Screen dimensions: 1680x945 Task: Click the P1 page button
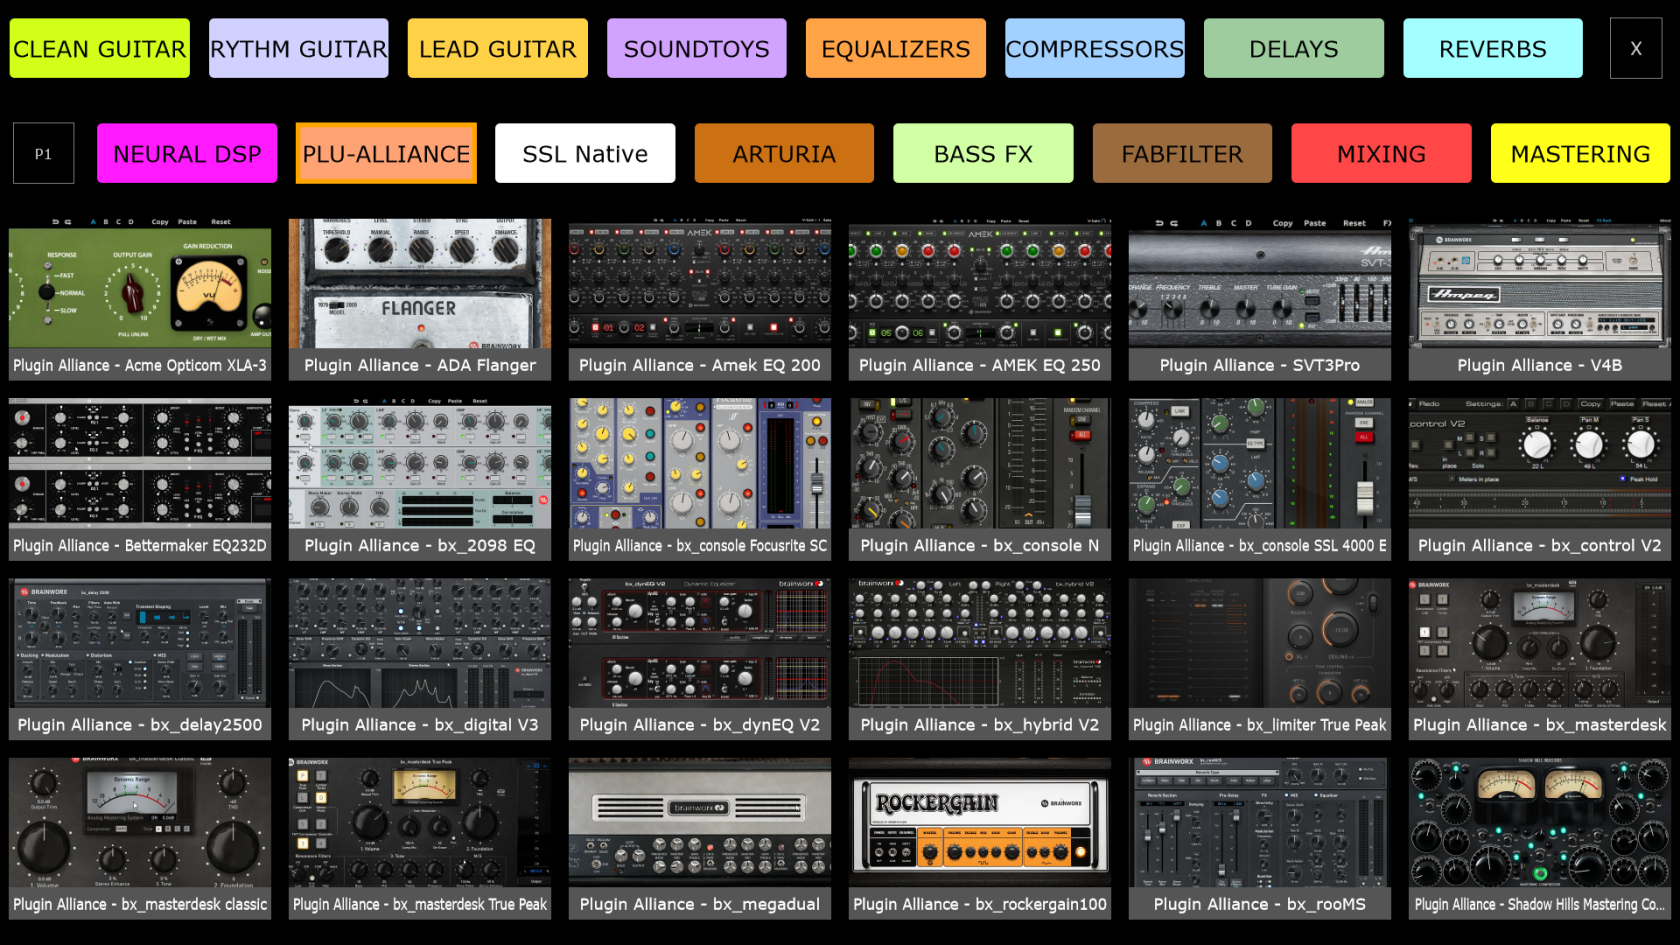pyautogui.click(x=43, y=153)
